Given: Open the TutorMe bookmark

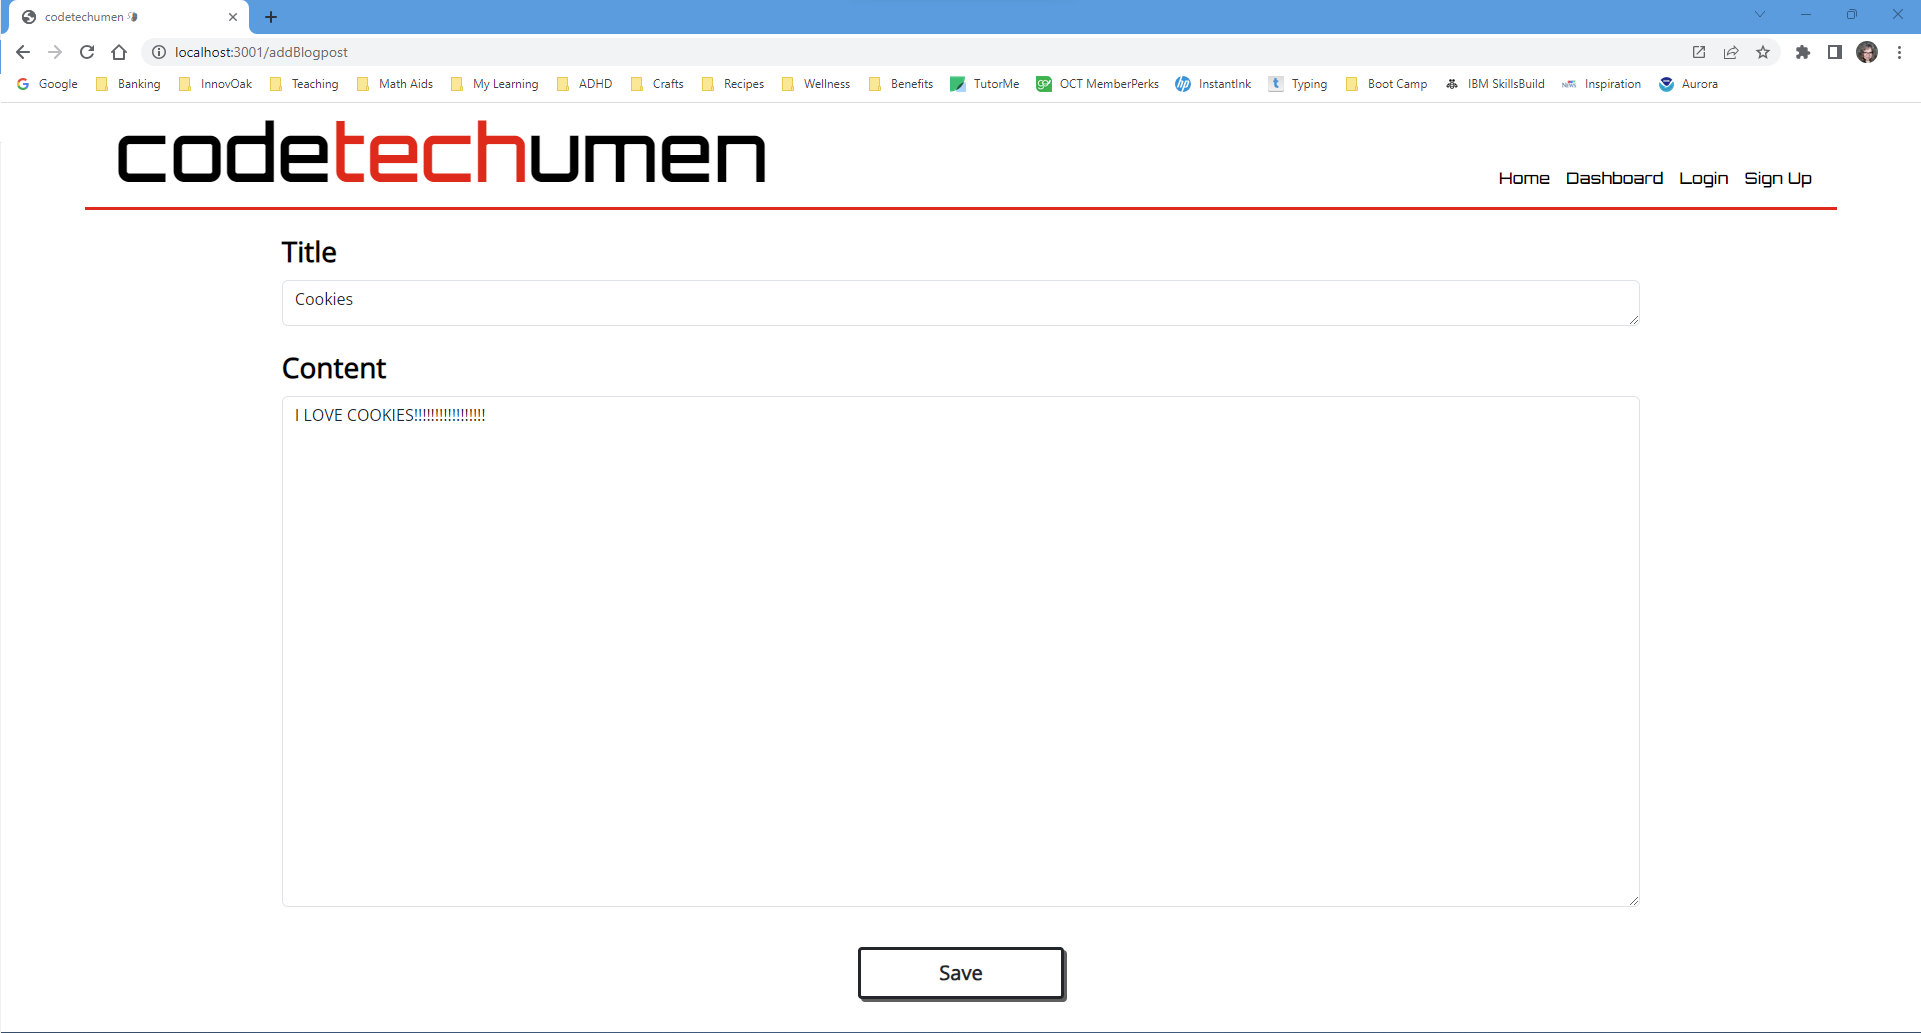Looking at the screenshot, I should [x=995, y=84].
